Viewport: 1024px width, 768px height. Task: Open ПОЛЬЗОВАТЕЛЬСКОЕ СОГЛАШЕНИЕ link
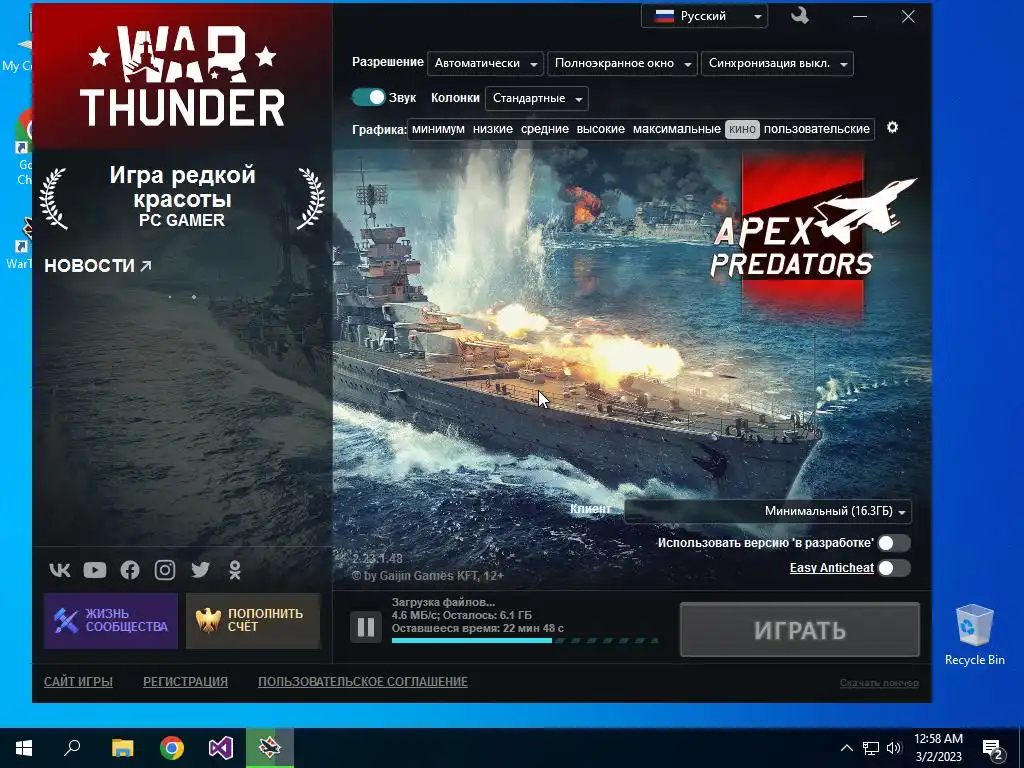[362, 682]
